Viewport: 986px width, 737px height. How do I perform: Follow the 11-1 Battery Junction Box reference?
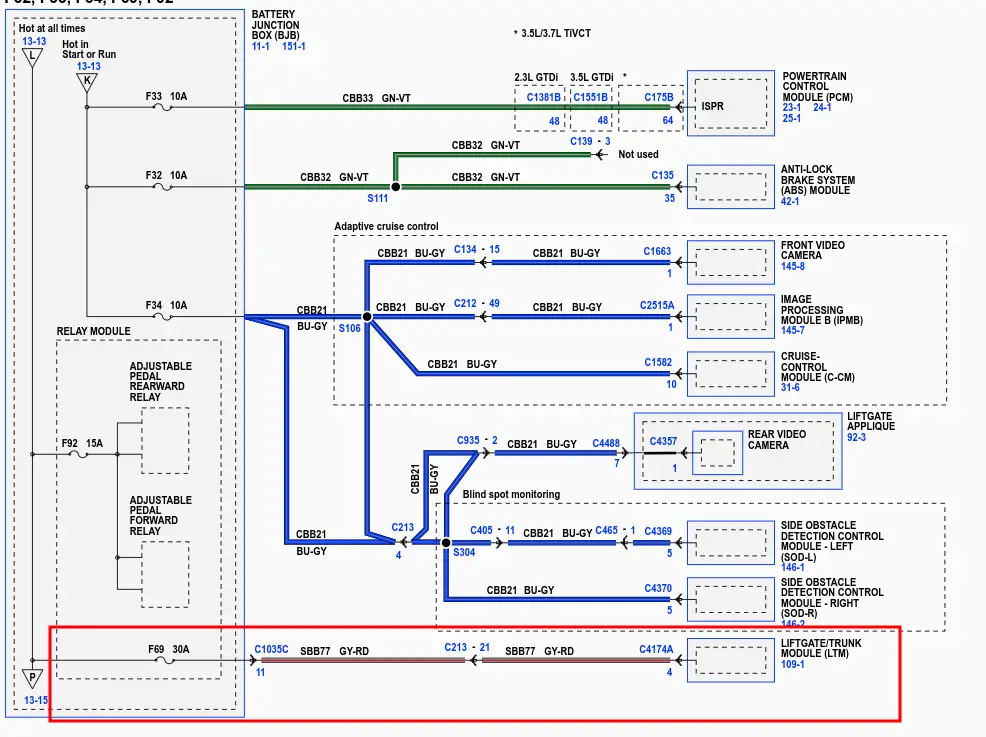tap(260, 47)
